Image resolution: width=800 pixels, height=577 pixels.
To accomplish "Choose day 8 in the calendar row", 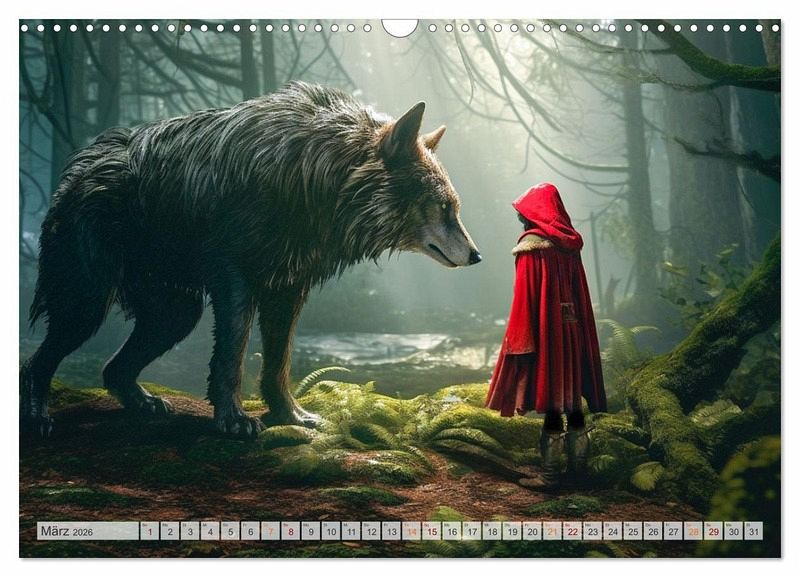I will pyautogui.click(x=290, y=531).
